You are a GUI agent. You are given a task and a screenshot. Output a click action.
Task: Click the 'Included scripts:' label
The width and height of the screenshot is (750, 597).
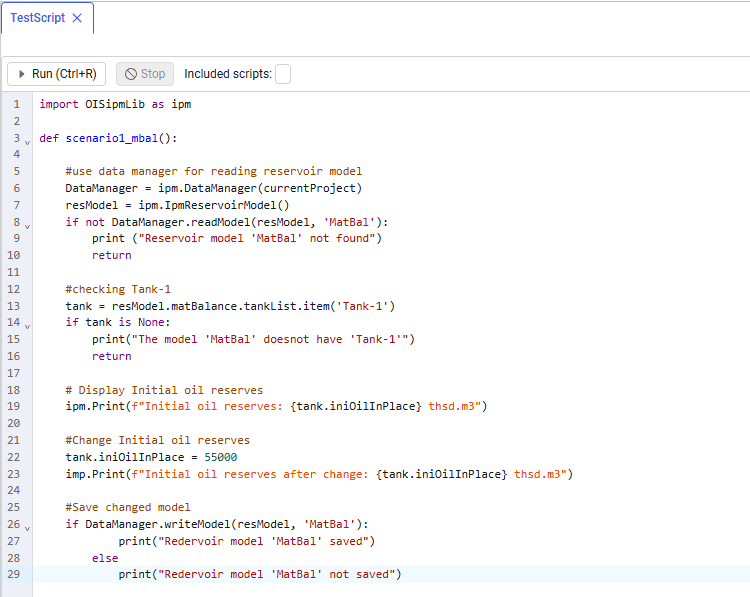(228, 74)
